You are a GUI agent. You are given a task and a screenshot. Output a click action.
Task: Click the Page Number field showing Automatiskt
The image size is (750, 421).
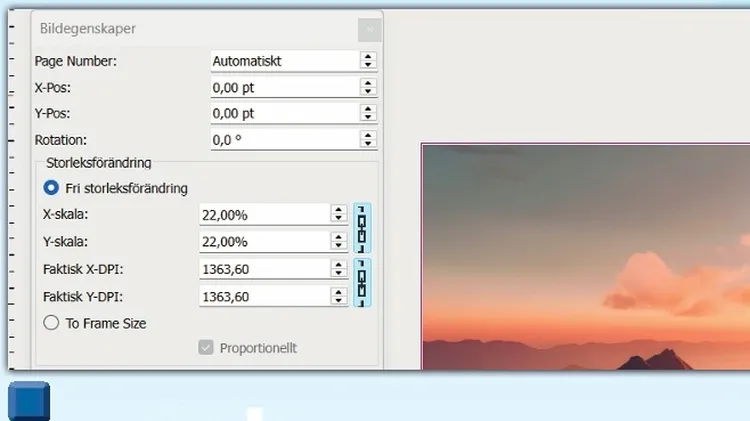pyautogui.click(x=285, y=61)
